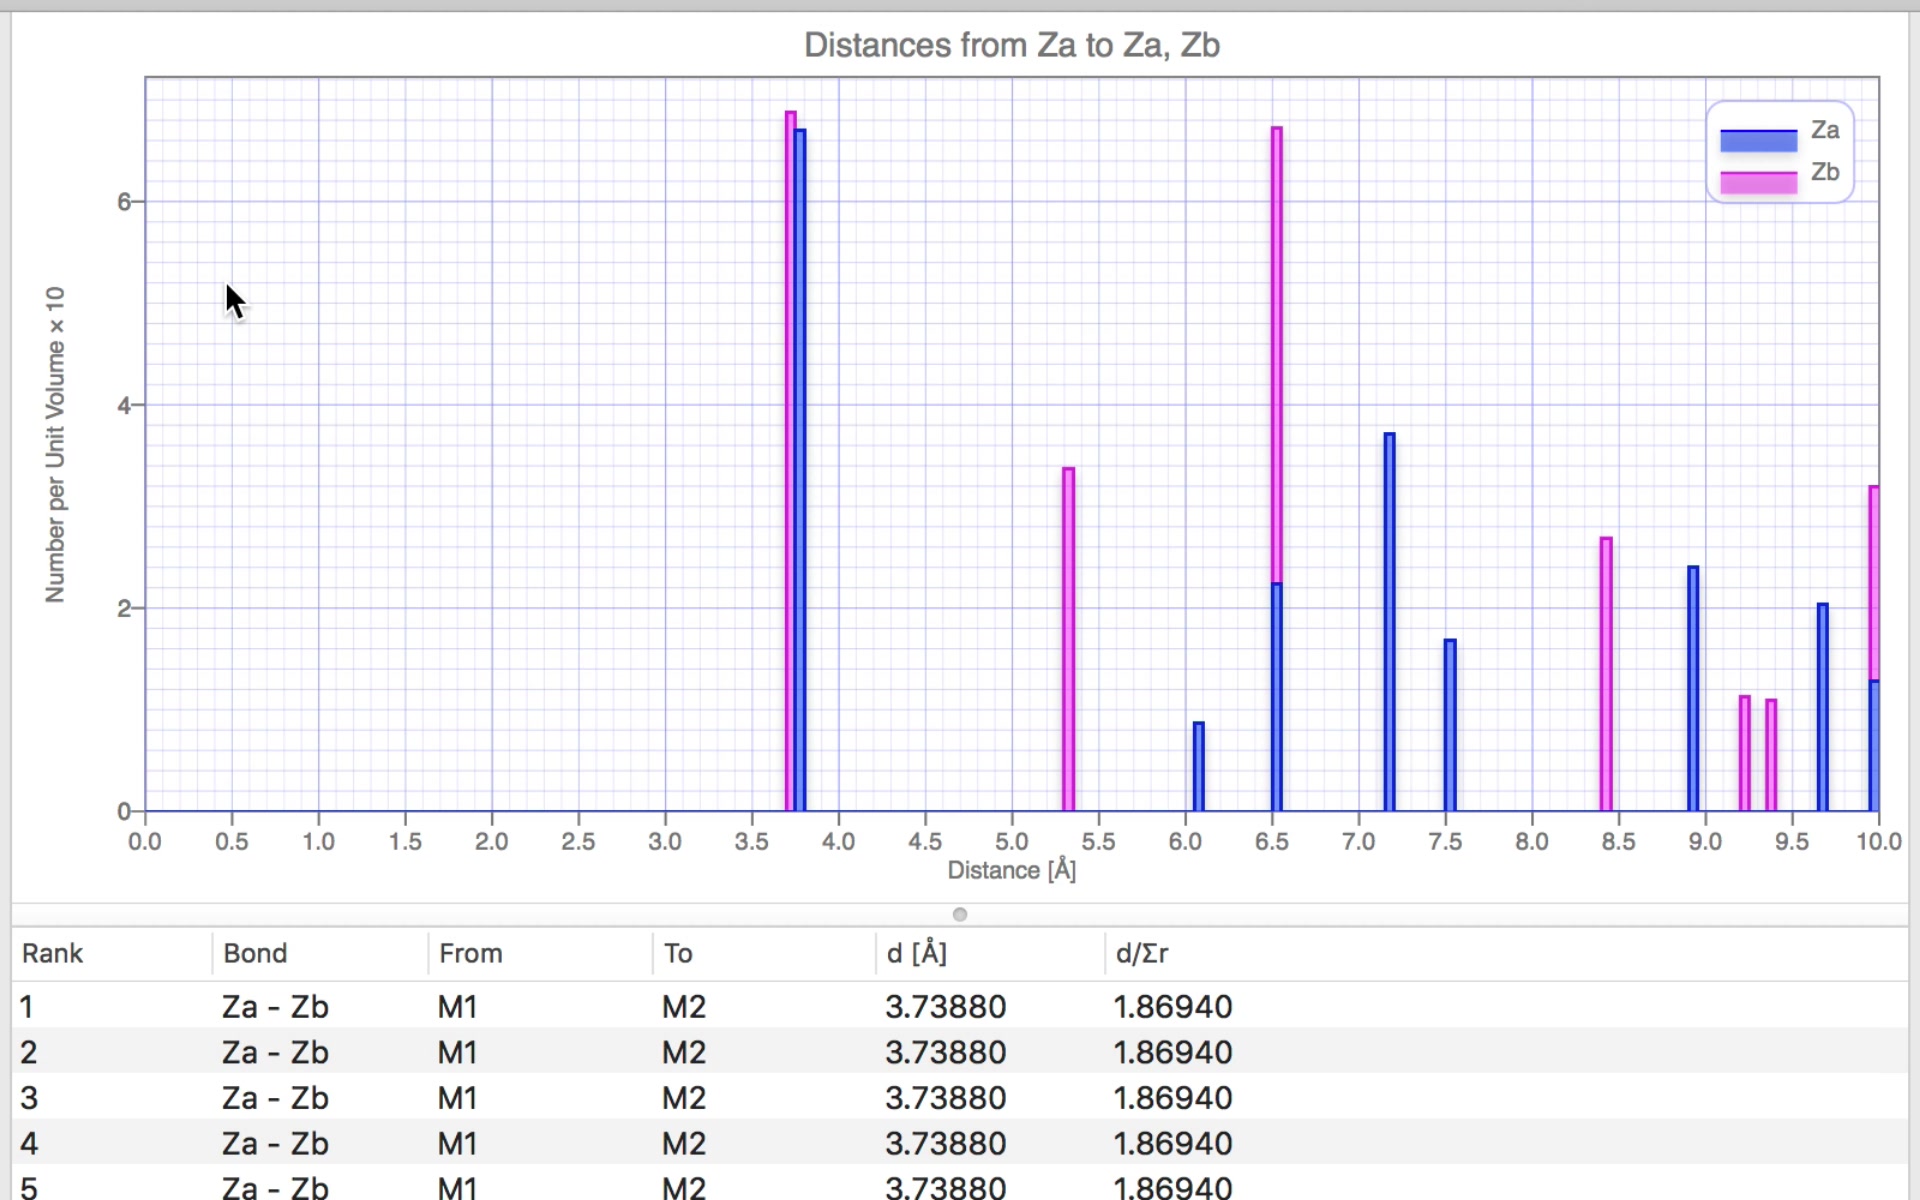This screenshot has width=1920, height=1200.
Task: Click the blue Za bar near 8.9 Å
Action: [1693, 688]
